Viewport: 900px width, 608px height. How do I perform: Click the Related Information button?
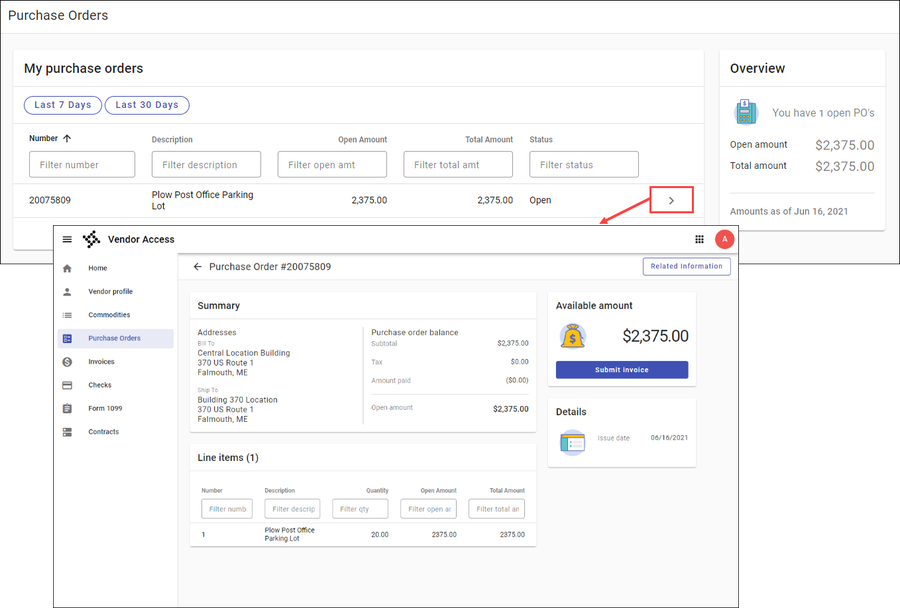pyautogui.click(x=686, y=266)
